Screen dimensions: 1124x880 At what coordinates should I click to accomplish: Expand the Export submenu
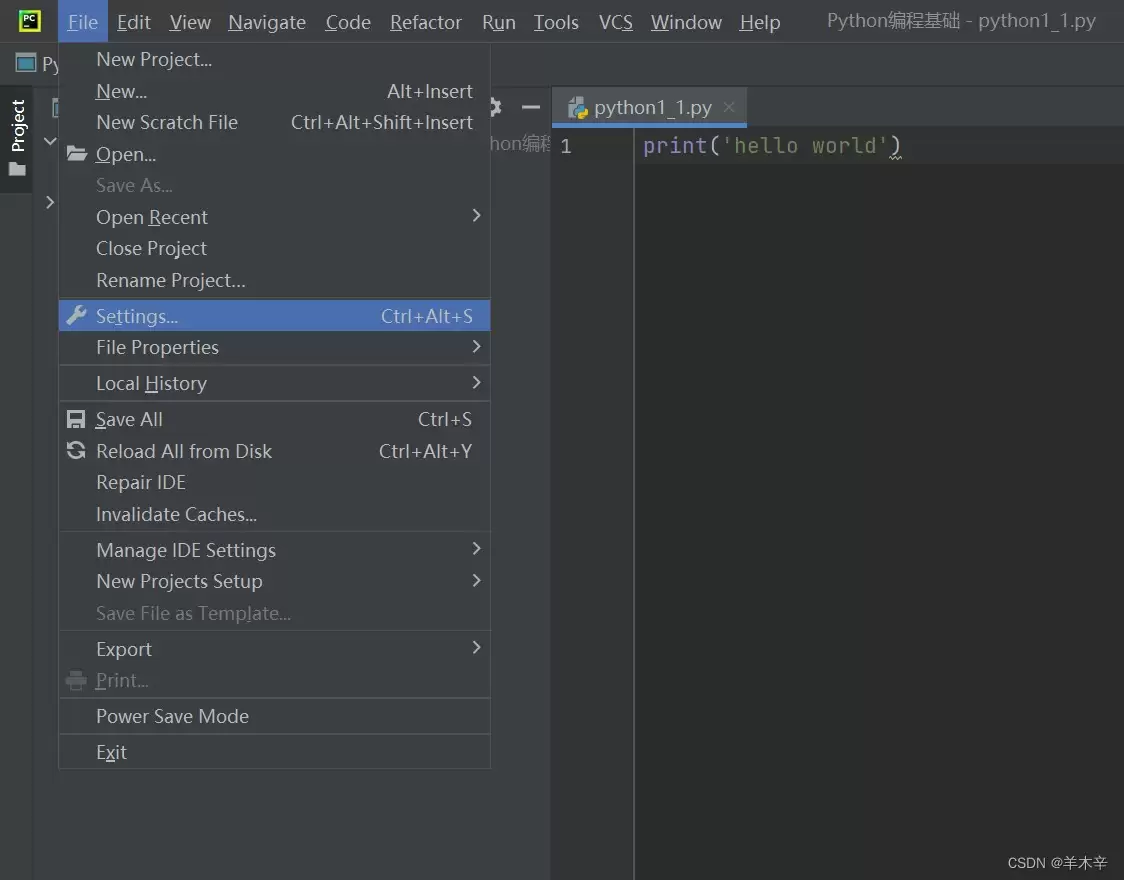tap(275, 649)
